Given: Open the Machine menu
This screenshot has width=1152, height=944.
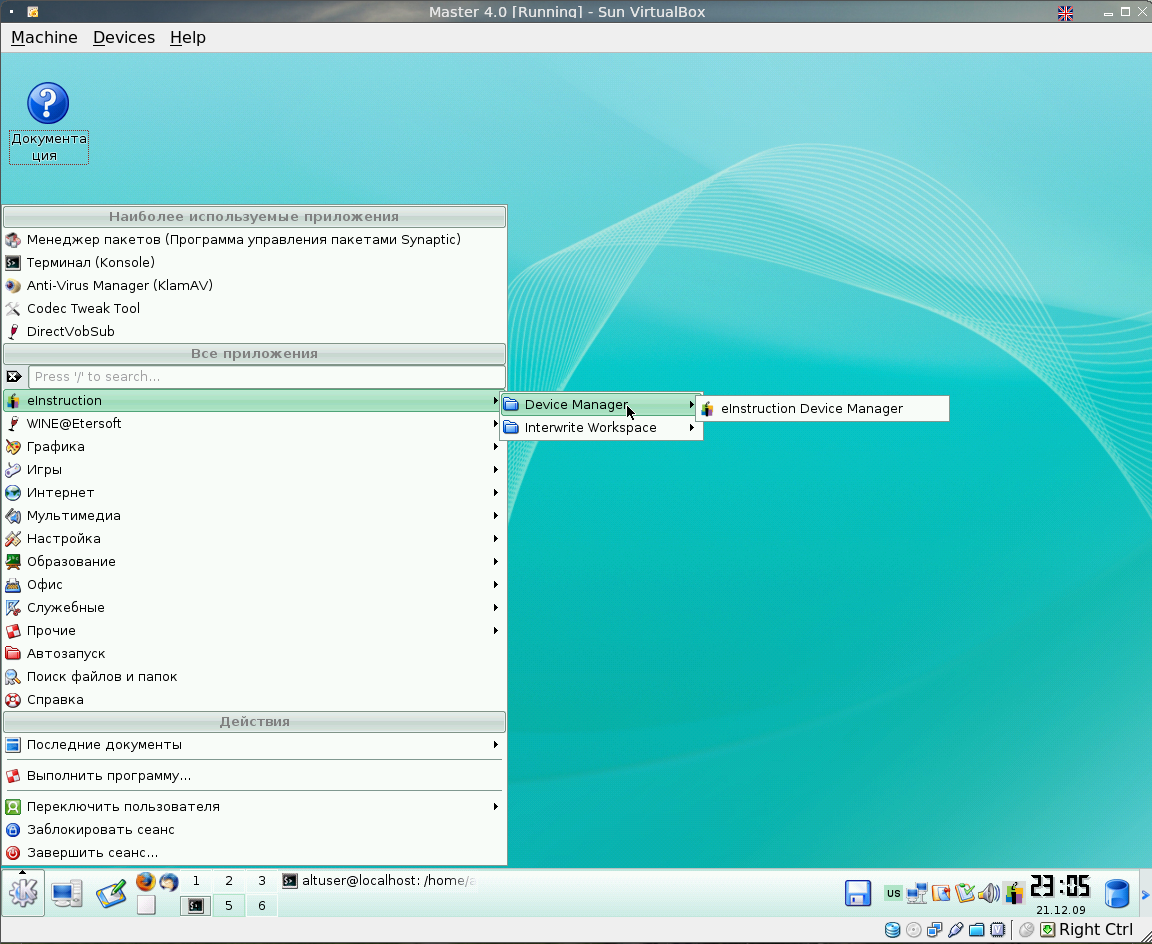Looking at the screenshot, I should pos(44,37).
